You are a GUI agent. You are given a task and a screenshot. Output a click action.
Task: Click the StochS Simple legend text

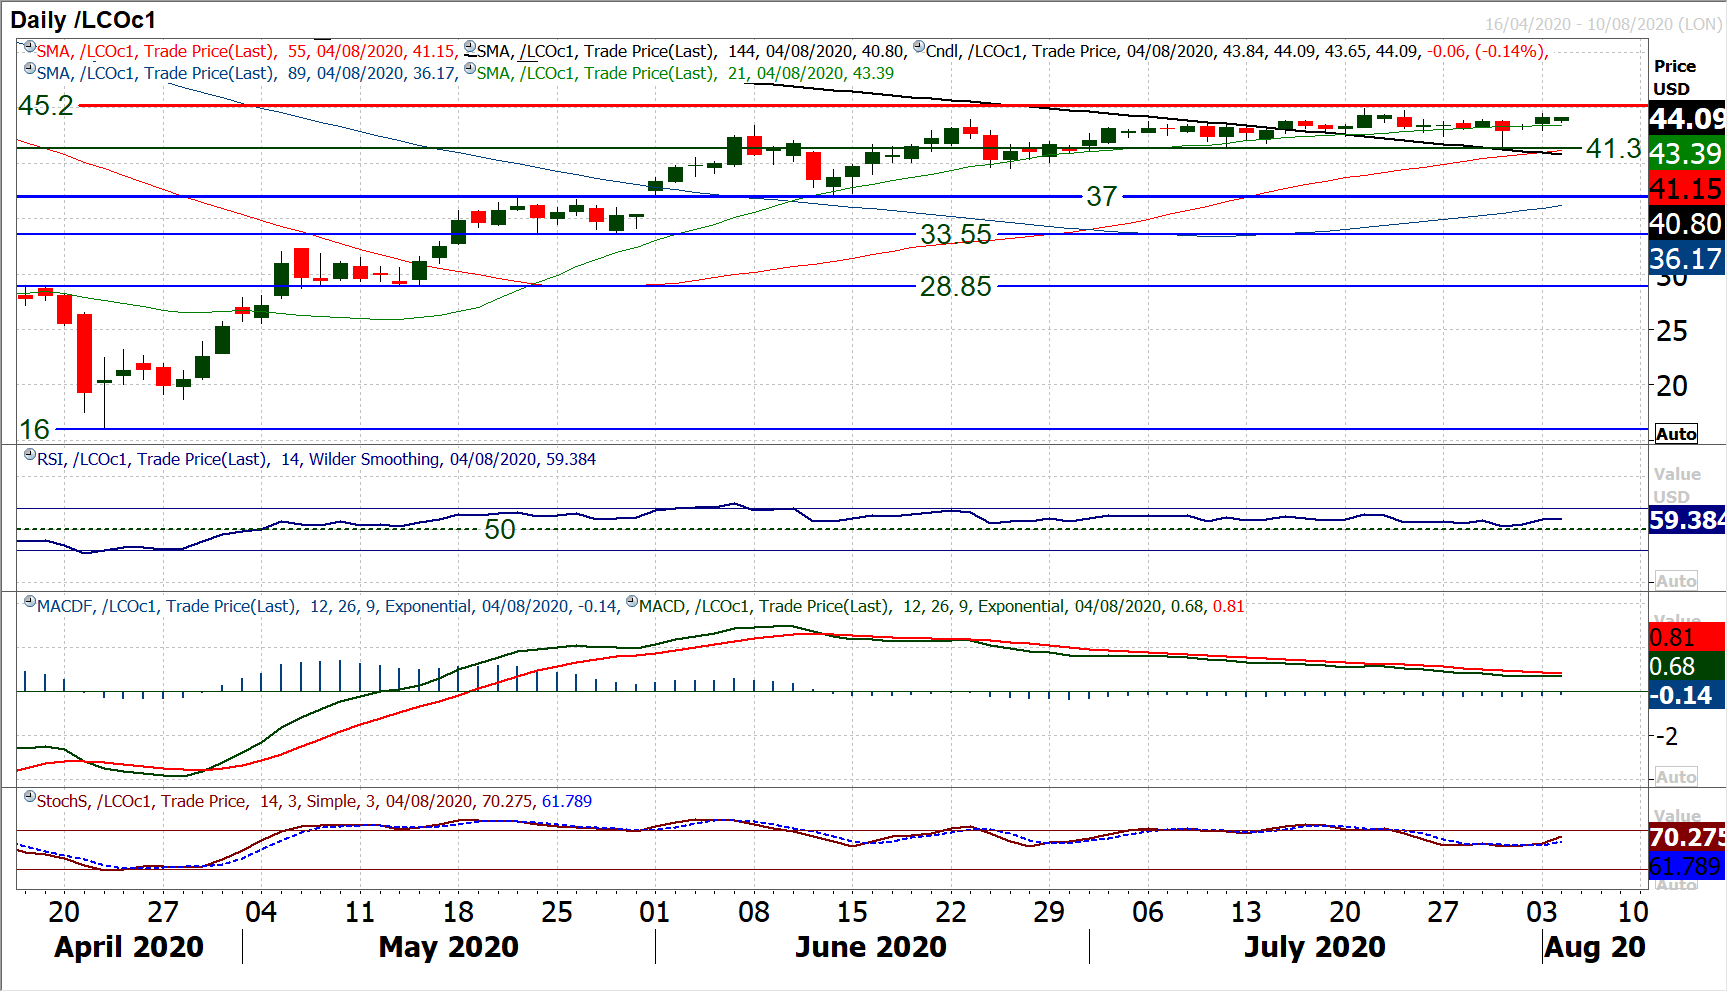point(314,801)
